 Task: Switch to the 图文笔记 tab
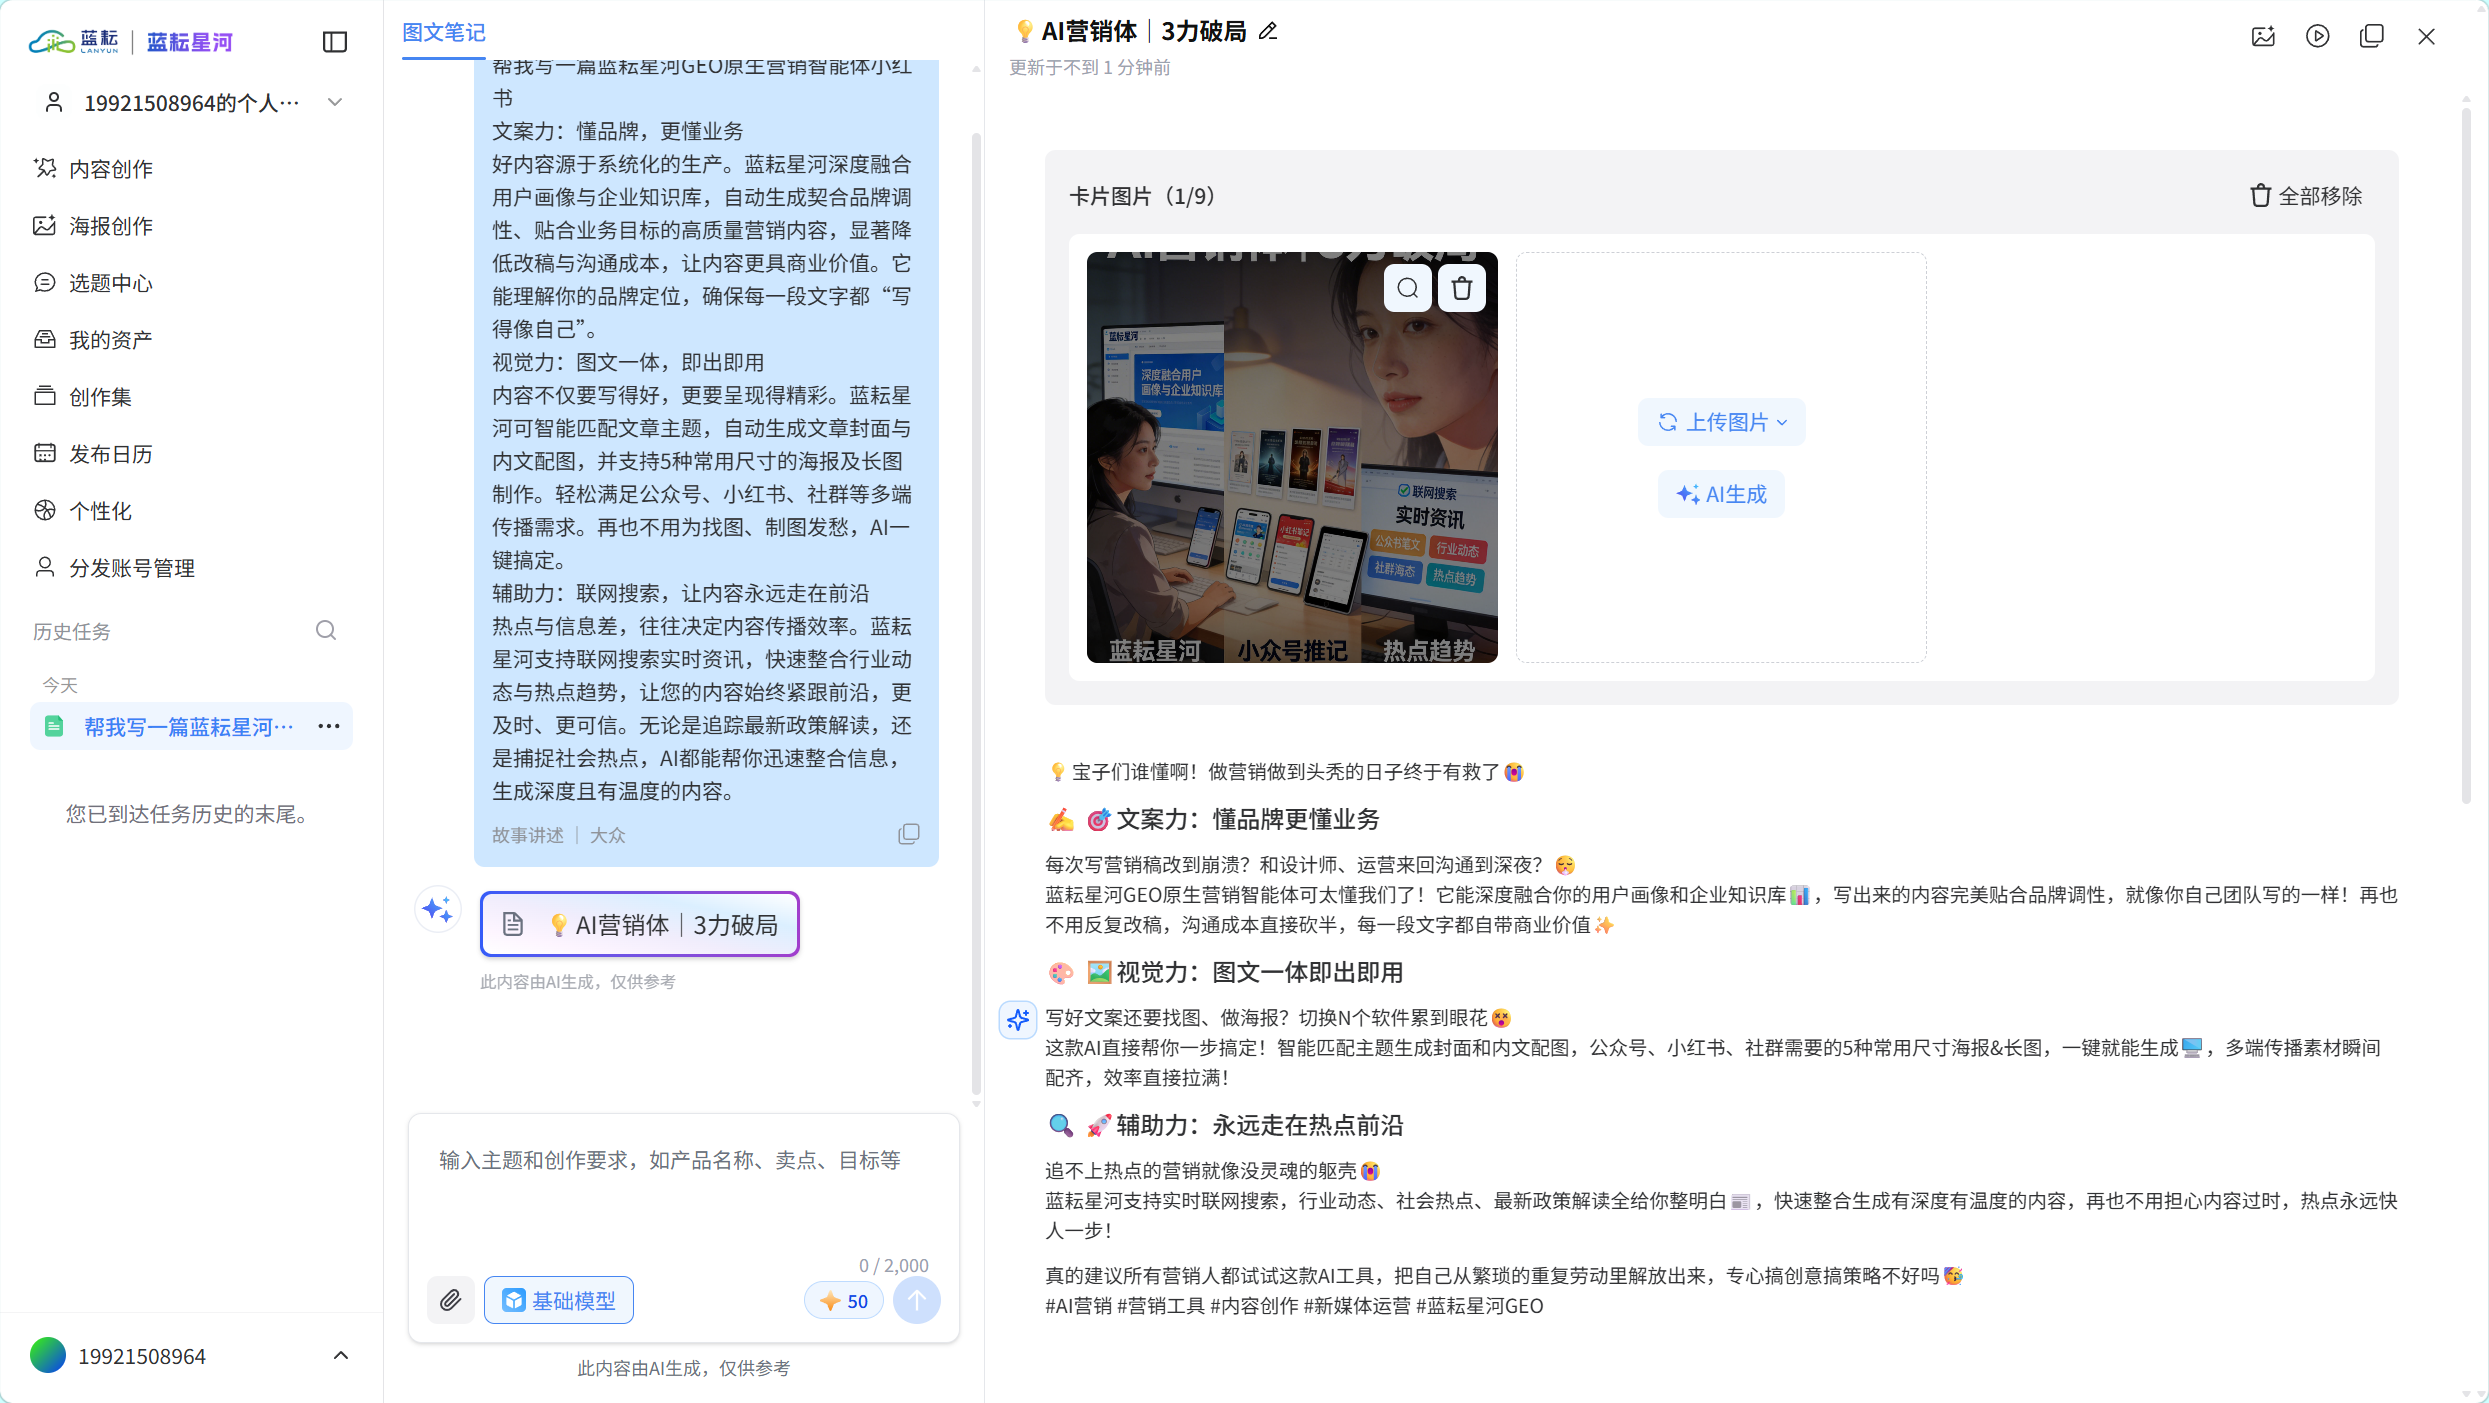click(x=442, y=33)
